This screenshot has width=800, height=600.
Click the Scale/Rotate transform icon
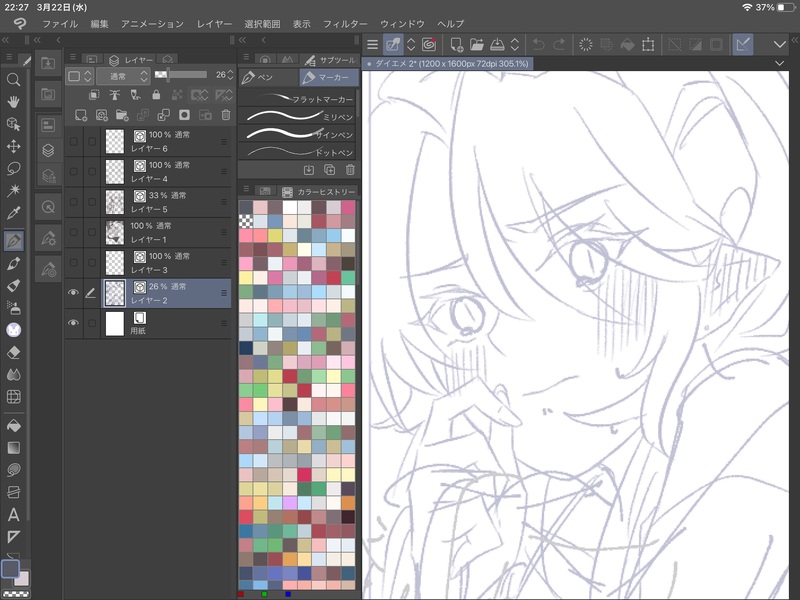click(x=648, y=45)
